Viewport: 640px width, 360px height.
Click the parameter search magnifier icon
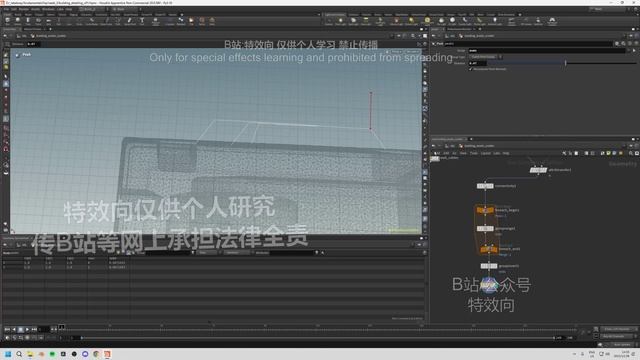[623, 43]
